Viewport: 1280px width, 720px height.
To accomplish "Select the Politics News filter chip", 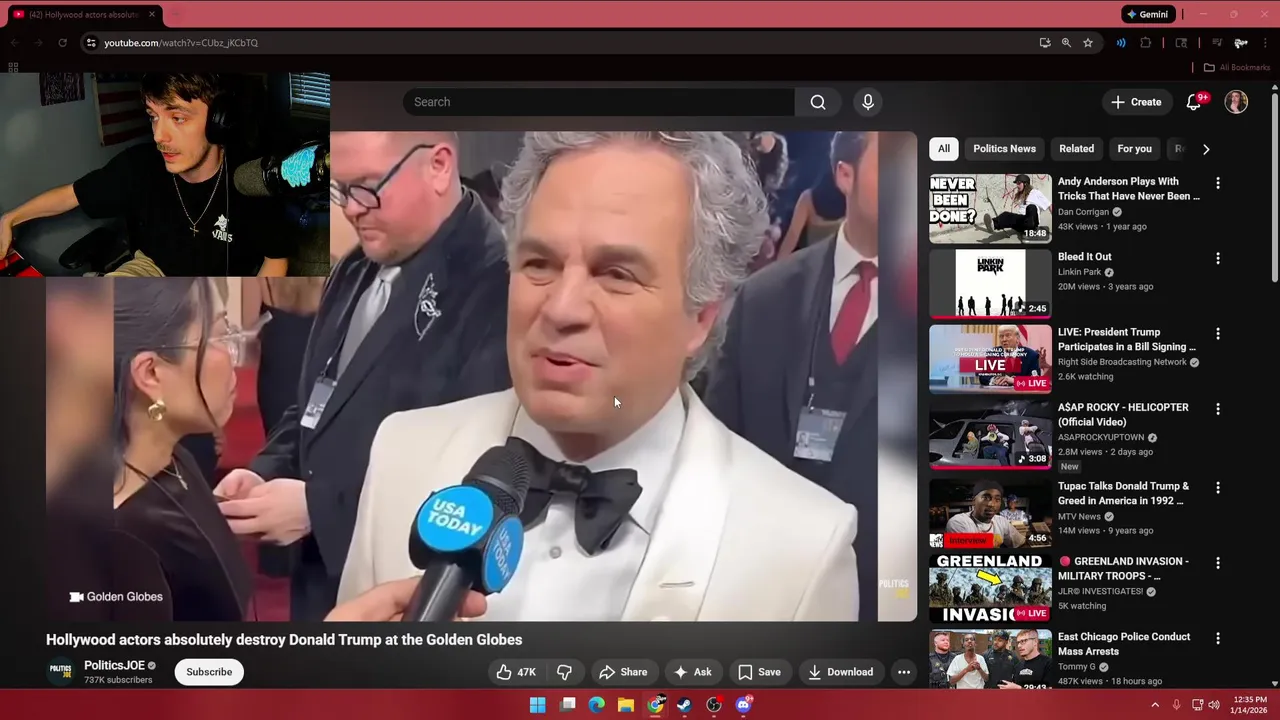I will (x=1004, y=149).
